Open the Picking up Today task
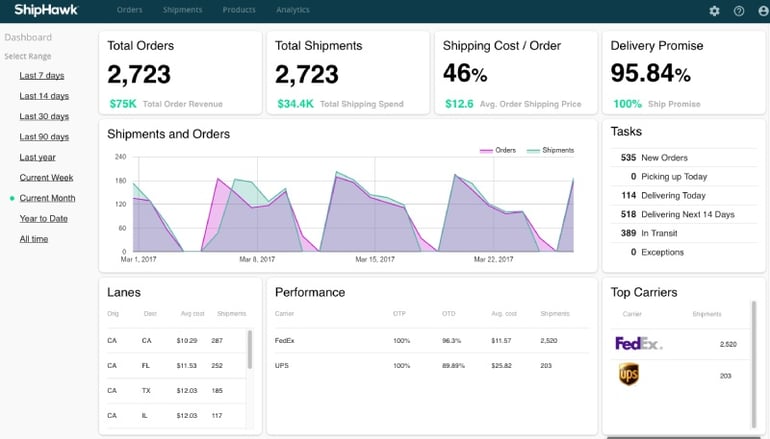The image size is (770, 439). coord(684,176)
